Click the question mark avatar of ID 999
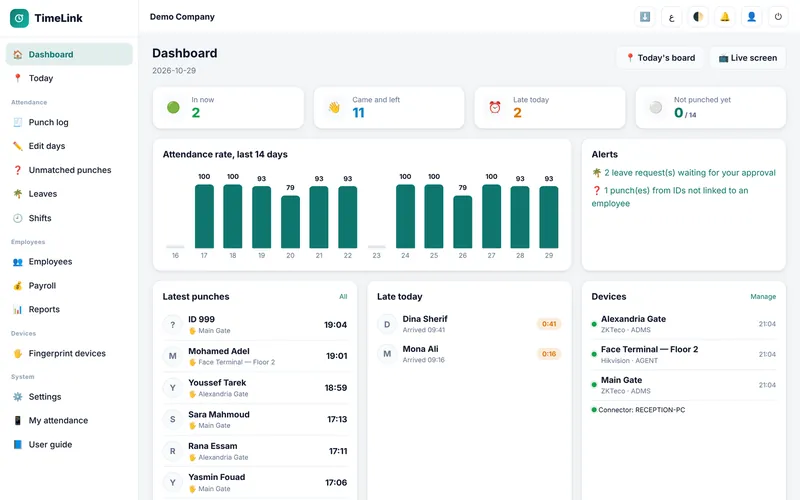This screenshot has width=800, height=500. (172, 324)
